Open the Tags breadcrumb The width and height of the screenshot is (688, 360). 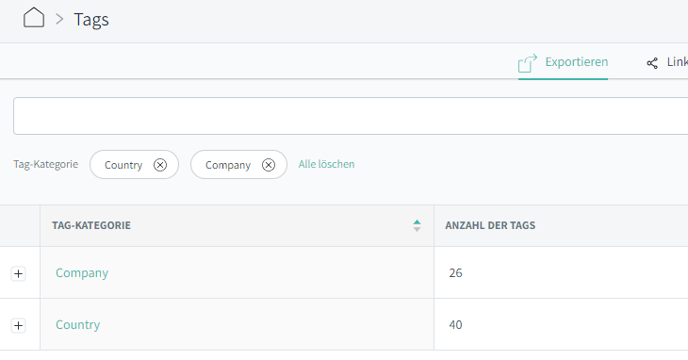coord(91,20)
